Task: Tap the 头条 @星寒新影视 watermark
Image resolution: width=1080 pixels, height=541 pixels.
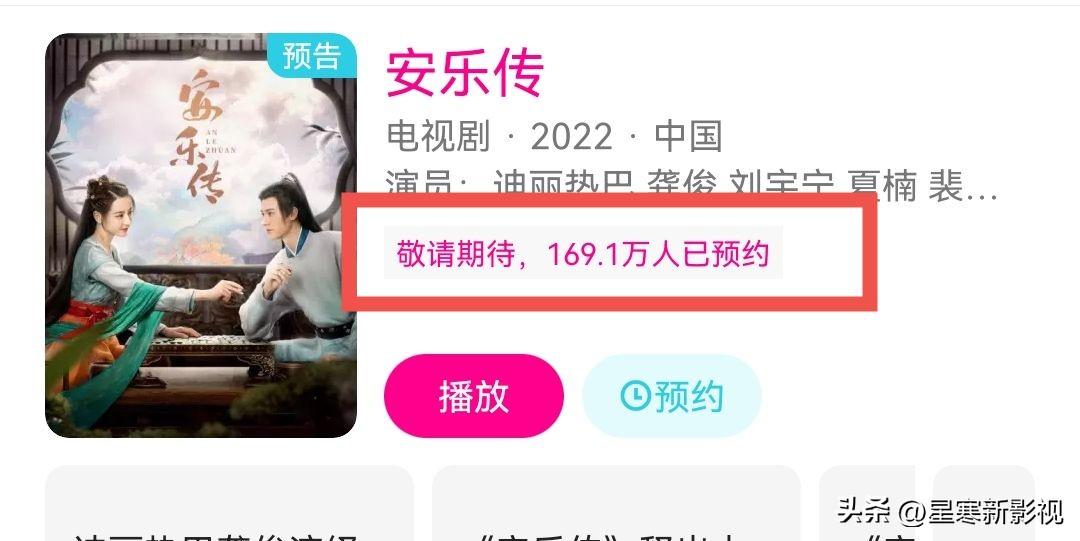Action: point(951,512)
